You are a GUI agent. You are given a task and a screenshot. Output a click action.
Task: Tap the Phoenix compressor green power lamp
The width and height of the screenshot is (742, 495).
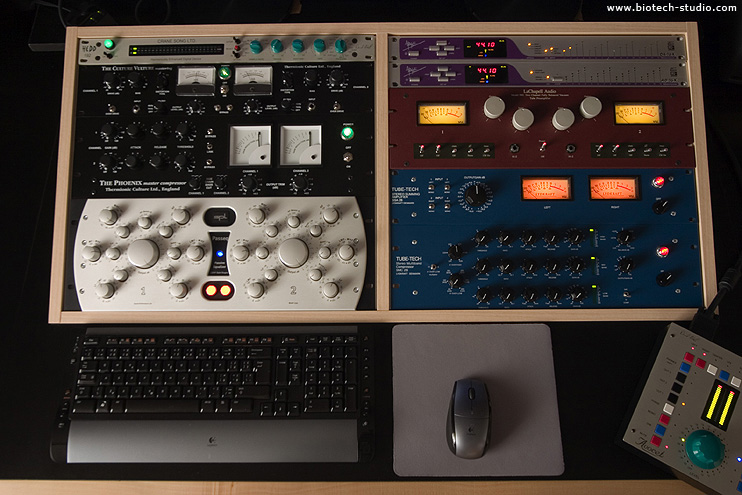(347, 133)
